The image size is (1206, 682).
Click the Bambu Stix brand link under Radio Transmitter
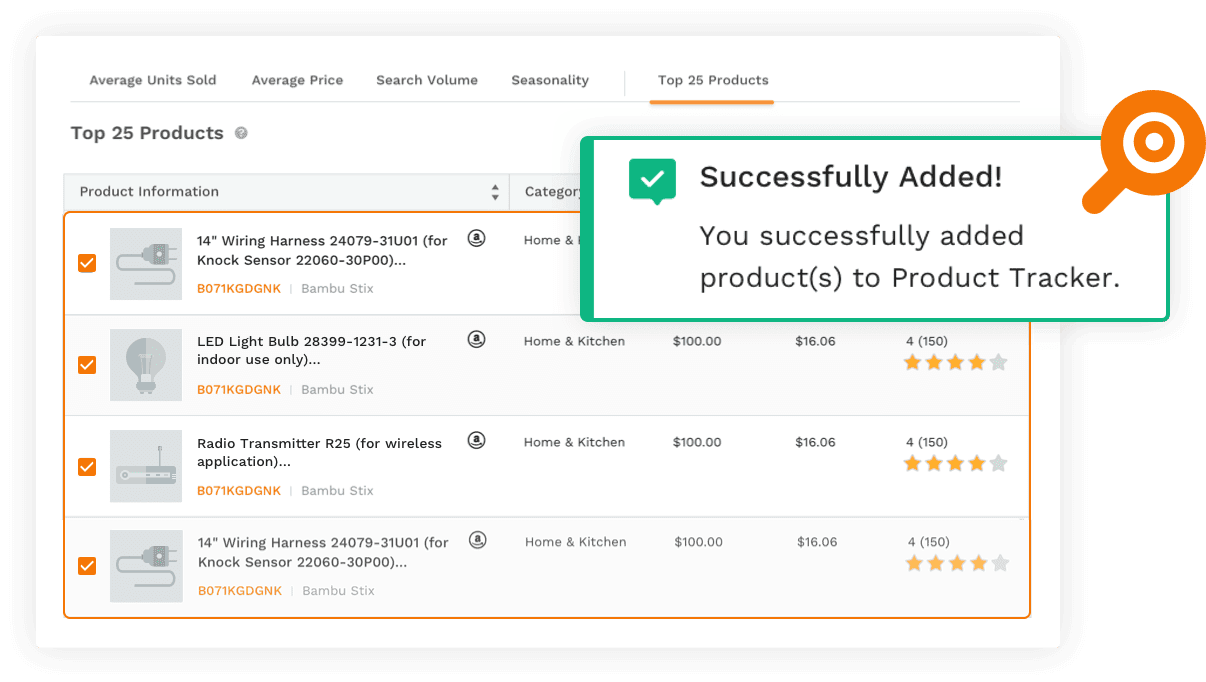tap(337, 490)
